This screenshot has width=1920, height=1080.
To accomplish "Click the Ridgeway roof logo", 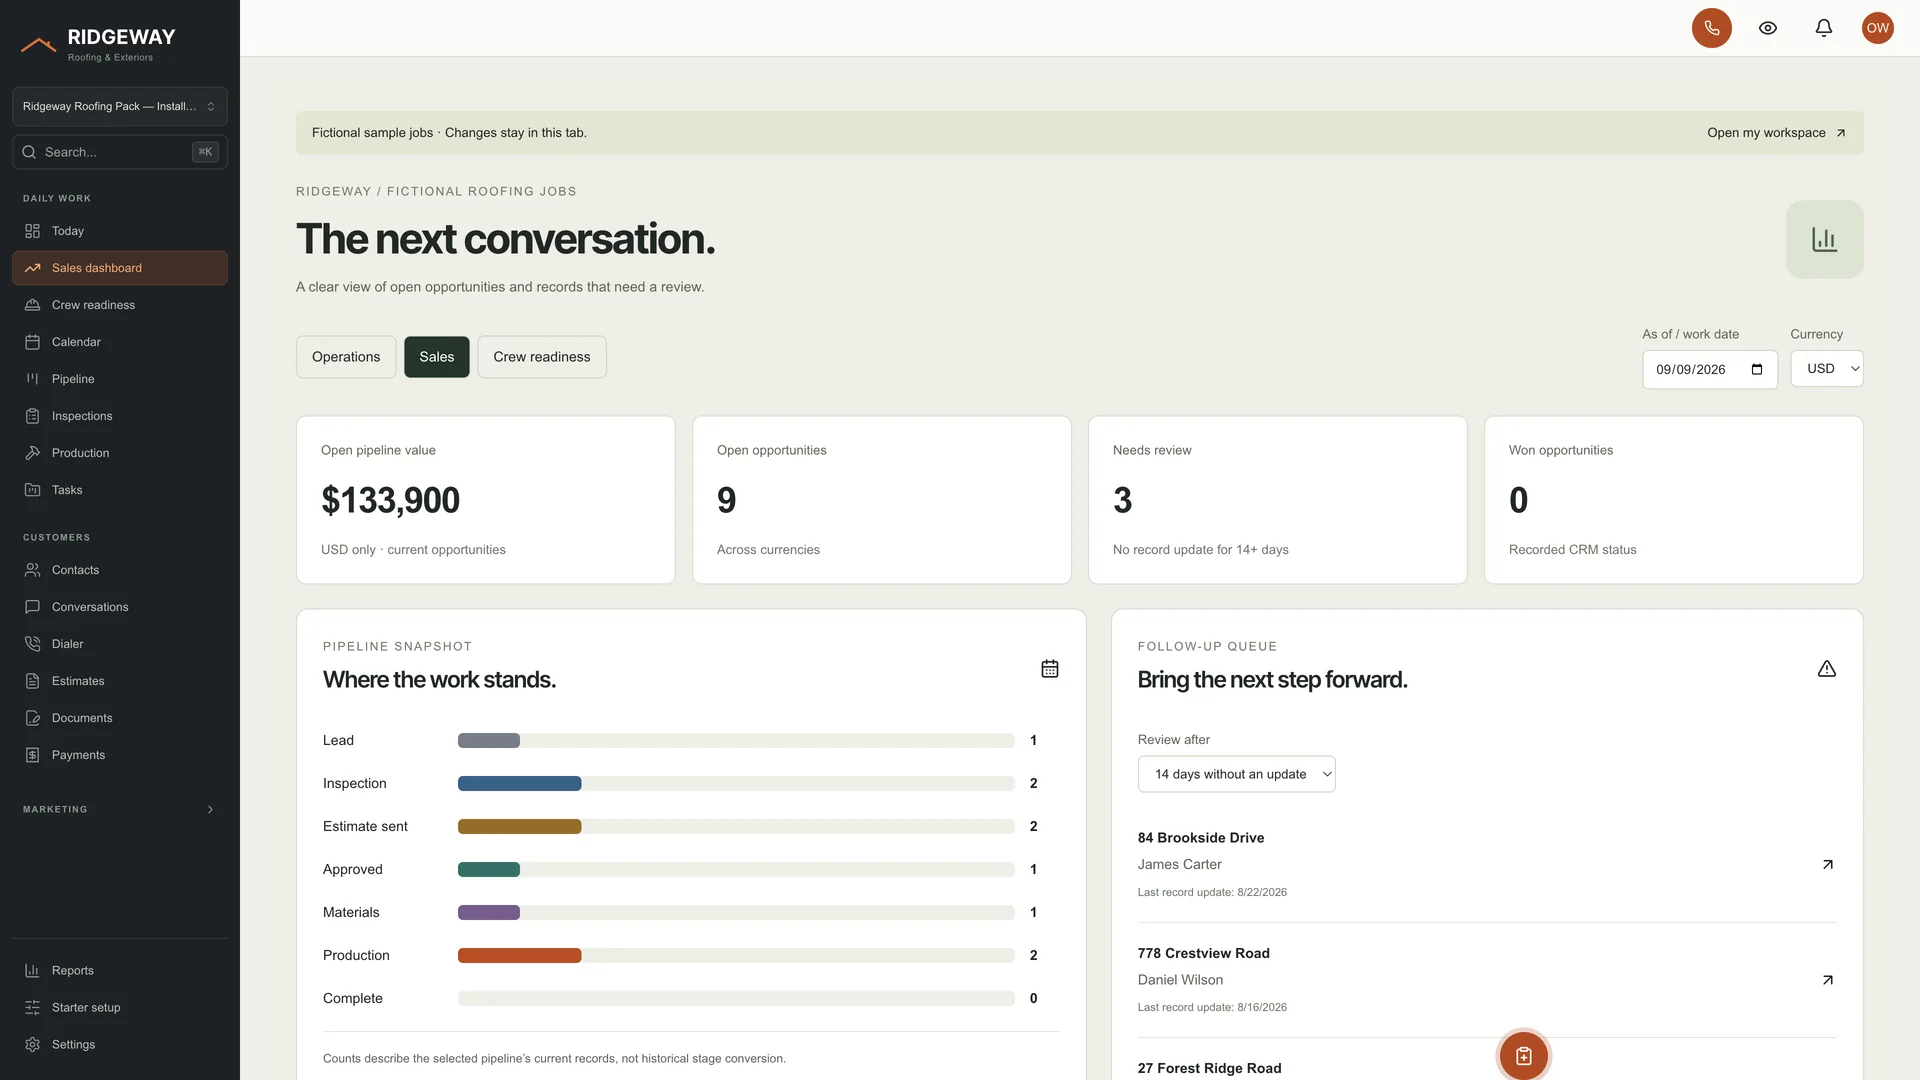I will pyautogui.click(x=39, y=44).
